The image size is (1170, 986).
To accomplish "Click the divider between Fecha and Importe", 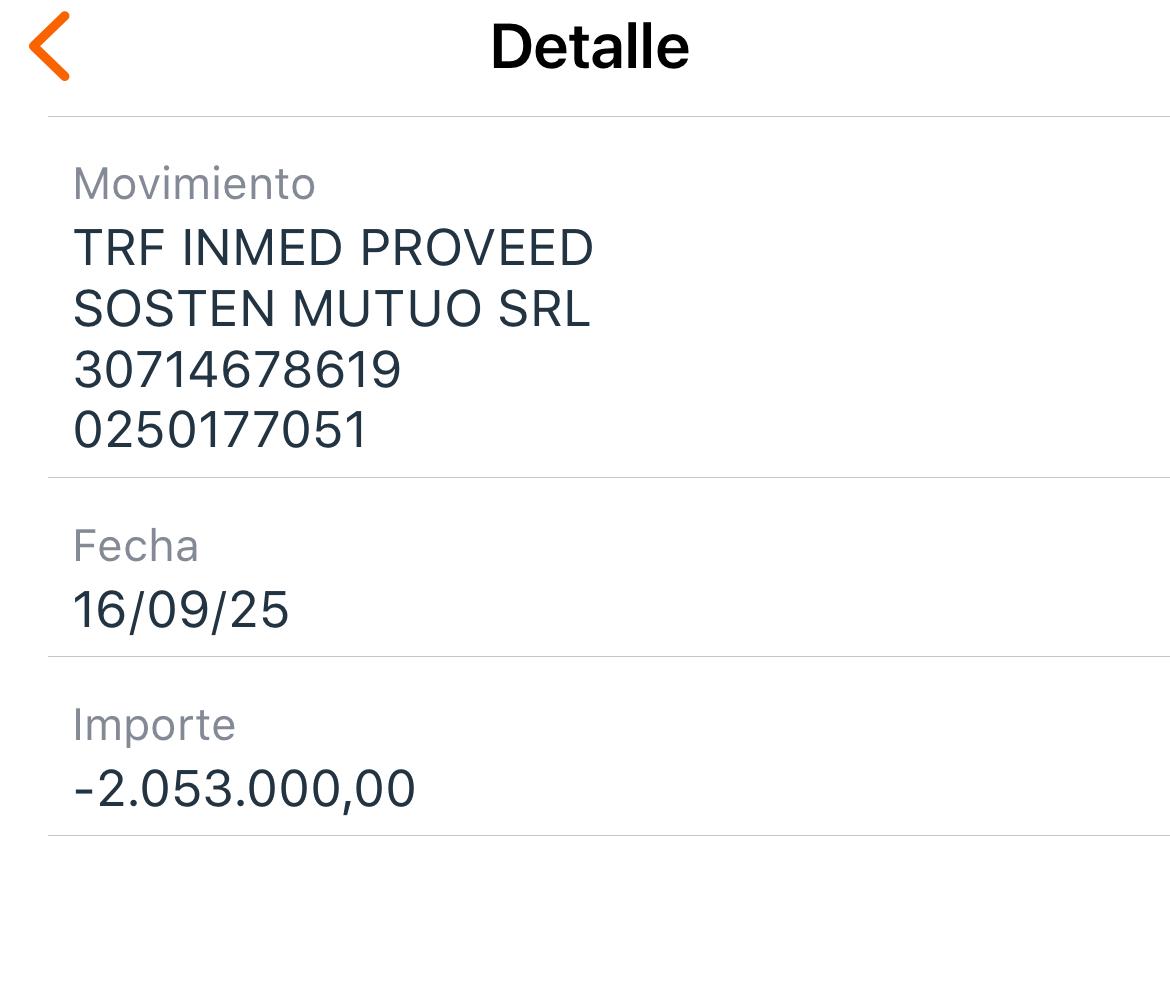I will [608, 656].
